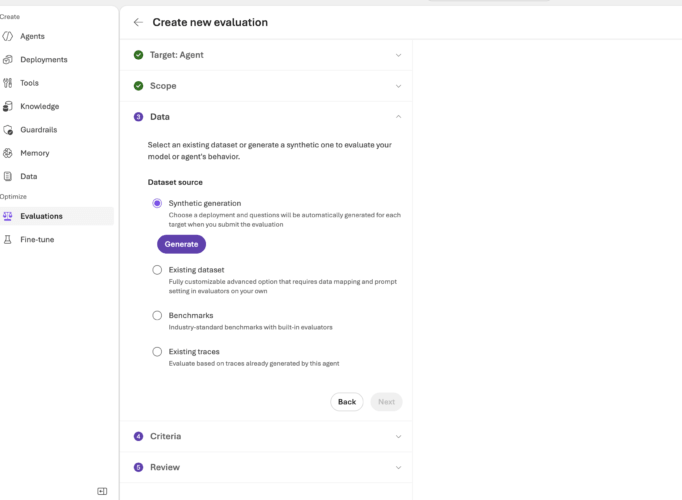The height and width of the screenshot is (500, 682).
Task: Click the green check beside Scope
Action: pos(138,86)
